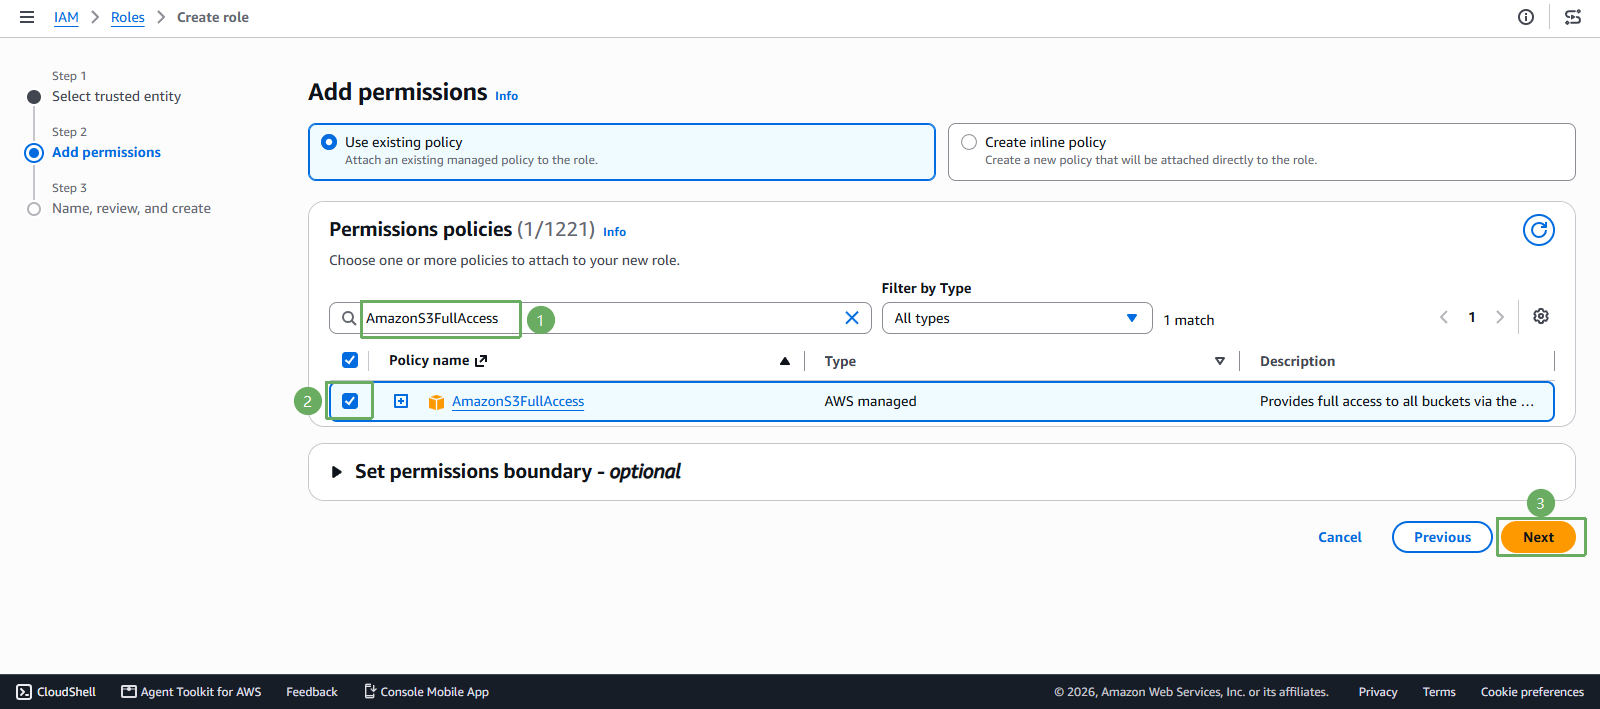Viewport: 1600px width, 709px height.
Task: Open the hamburger navigation menu
Action: 27,17
